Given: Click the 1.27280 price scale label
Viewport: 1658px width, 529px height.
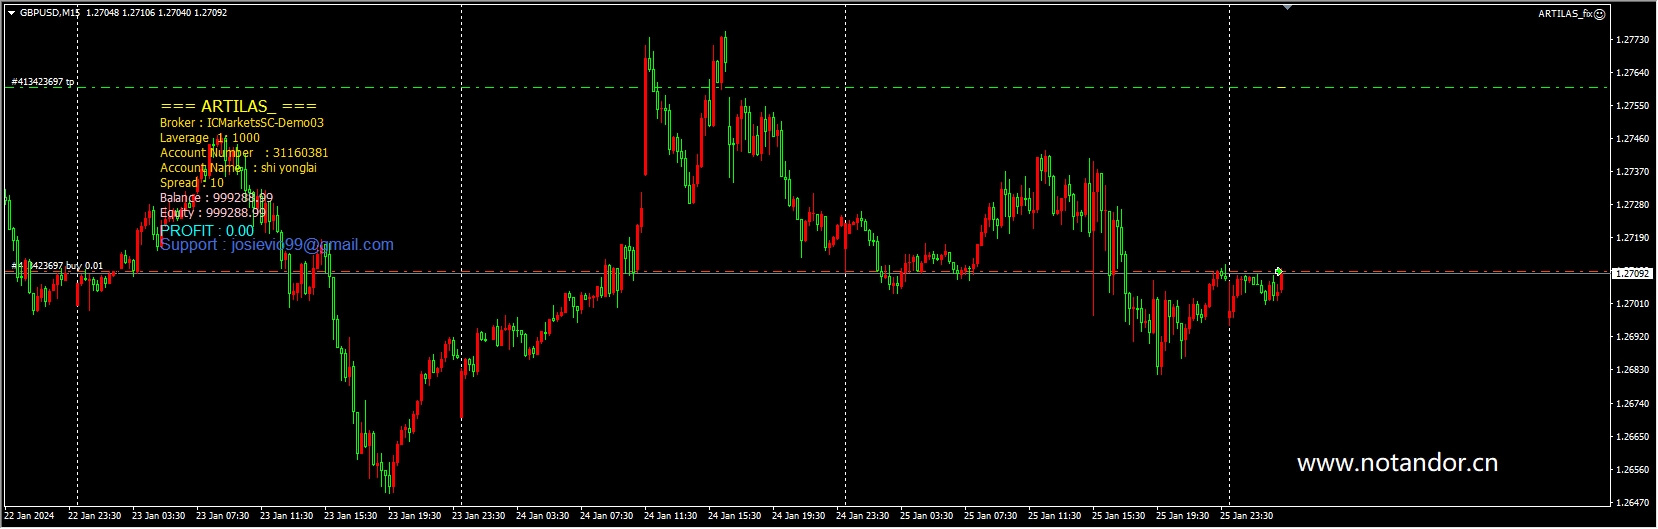Looking at the screenshot, I should click(x=1633, y=205).
